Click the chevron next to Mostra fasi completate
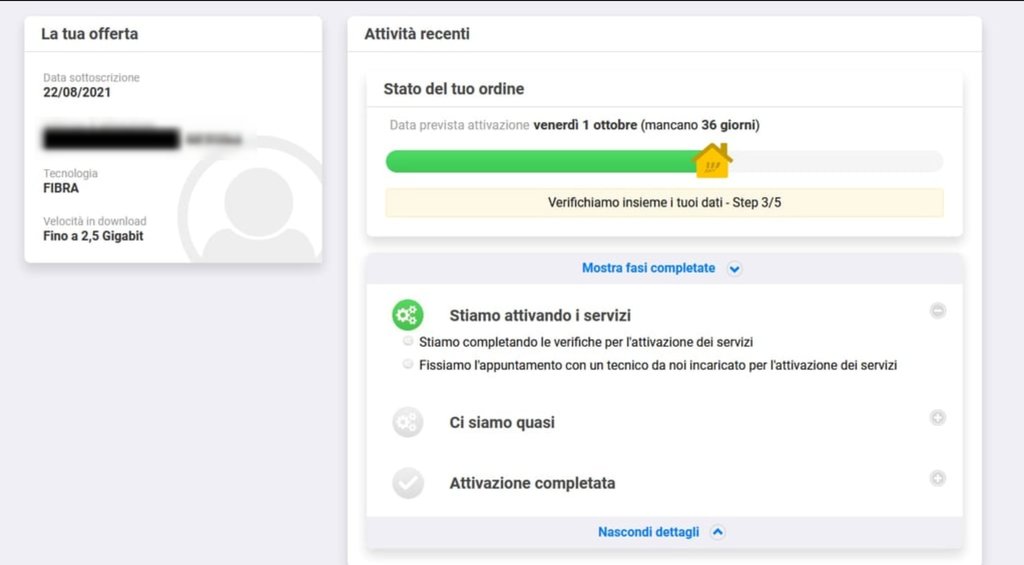Viewport: 1024px width, 565px height. 735,268
